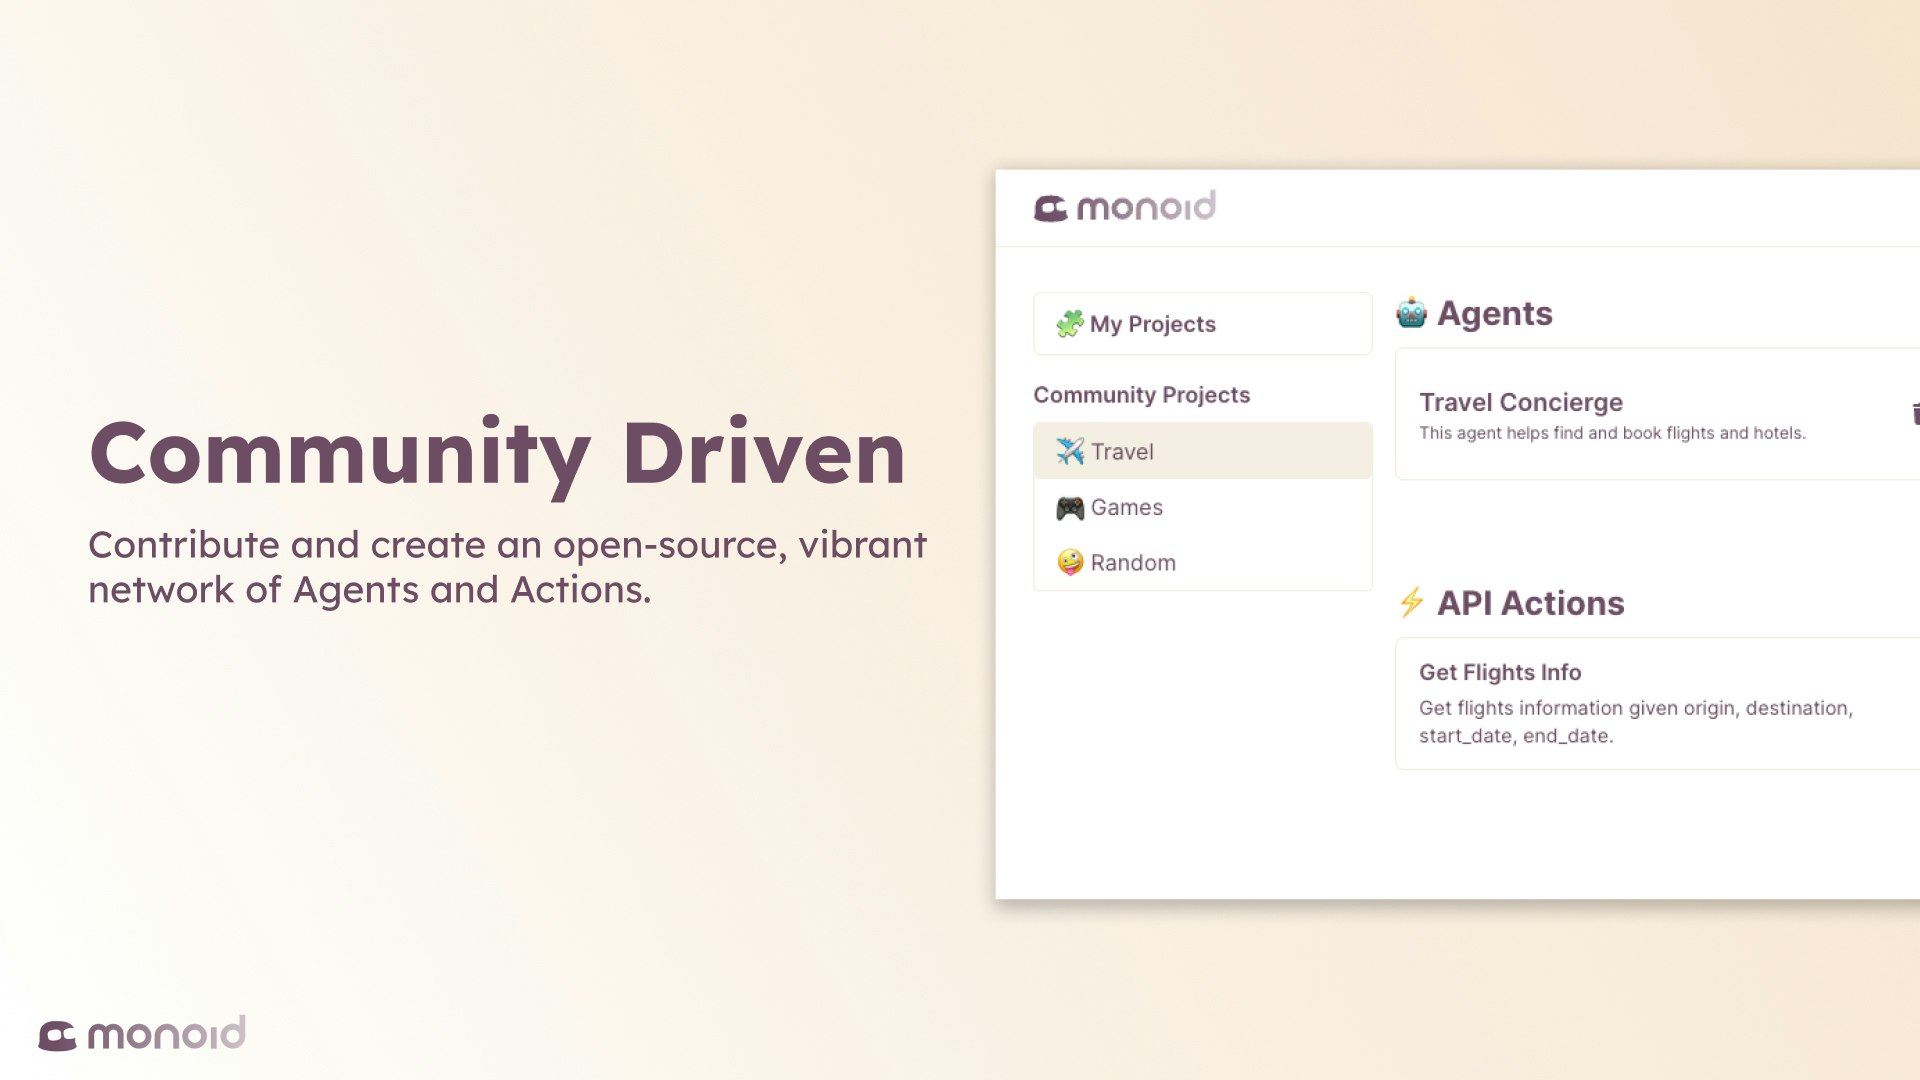Click the lightning bolt API Actions icon
Screen dimensions: 1920x1080
tap(1411, 602)
